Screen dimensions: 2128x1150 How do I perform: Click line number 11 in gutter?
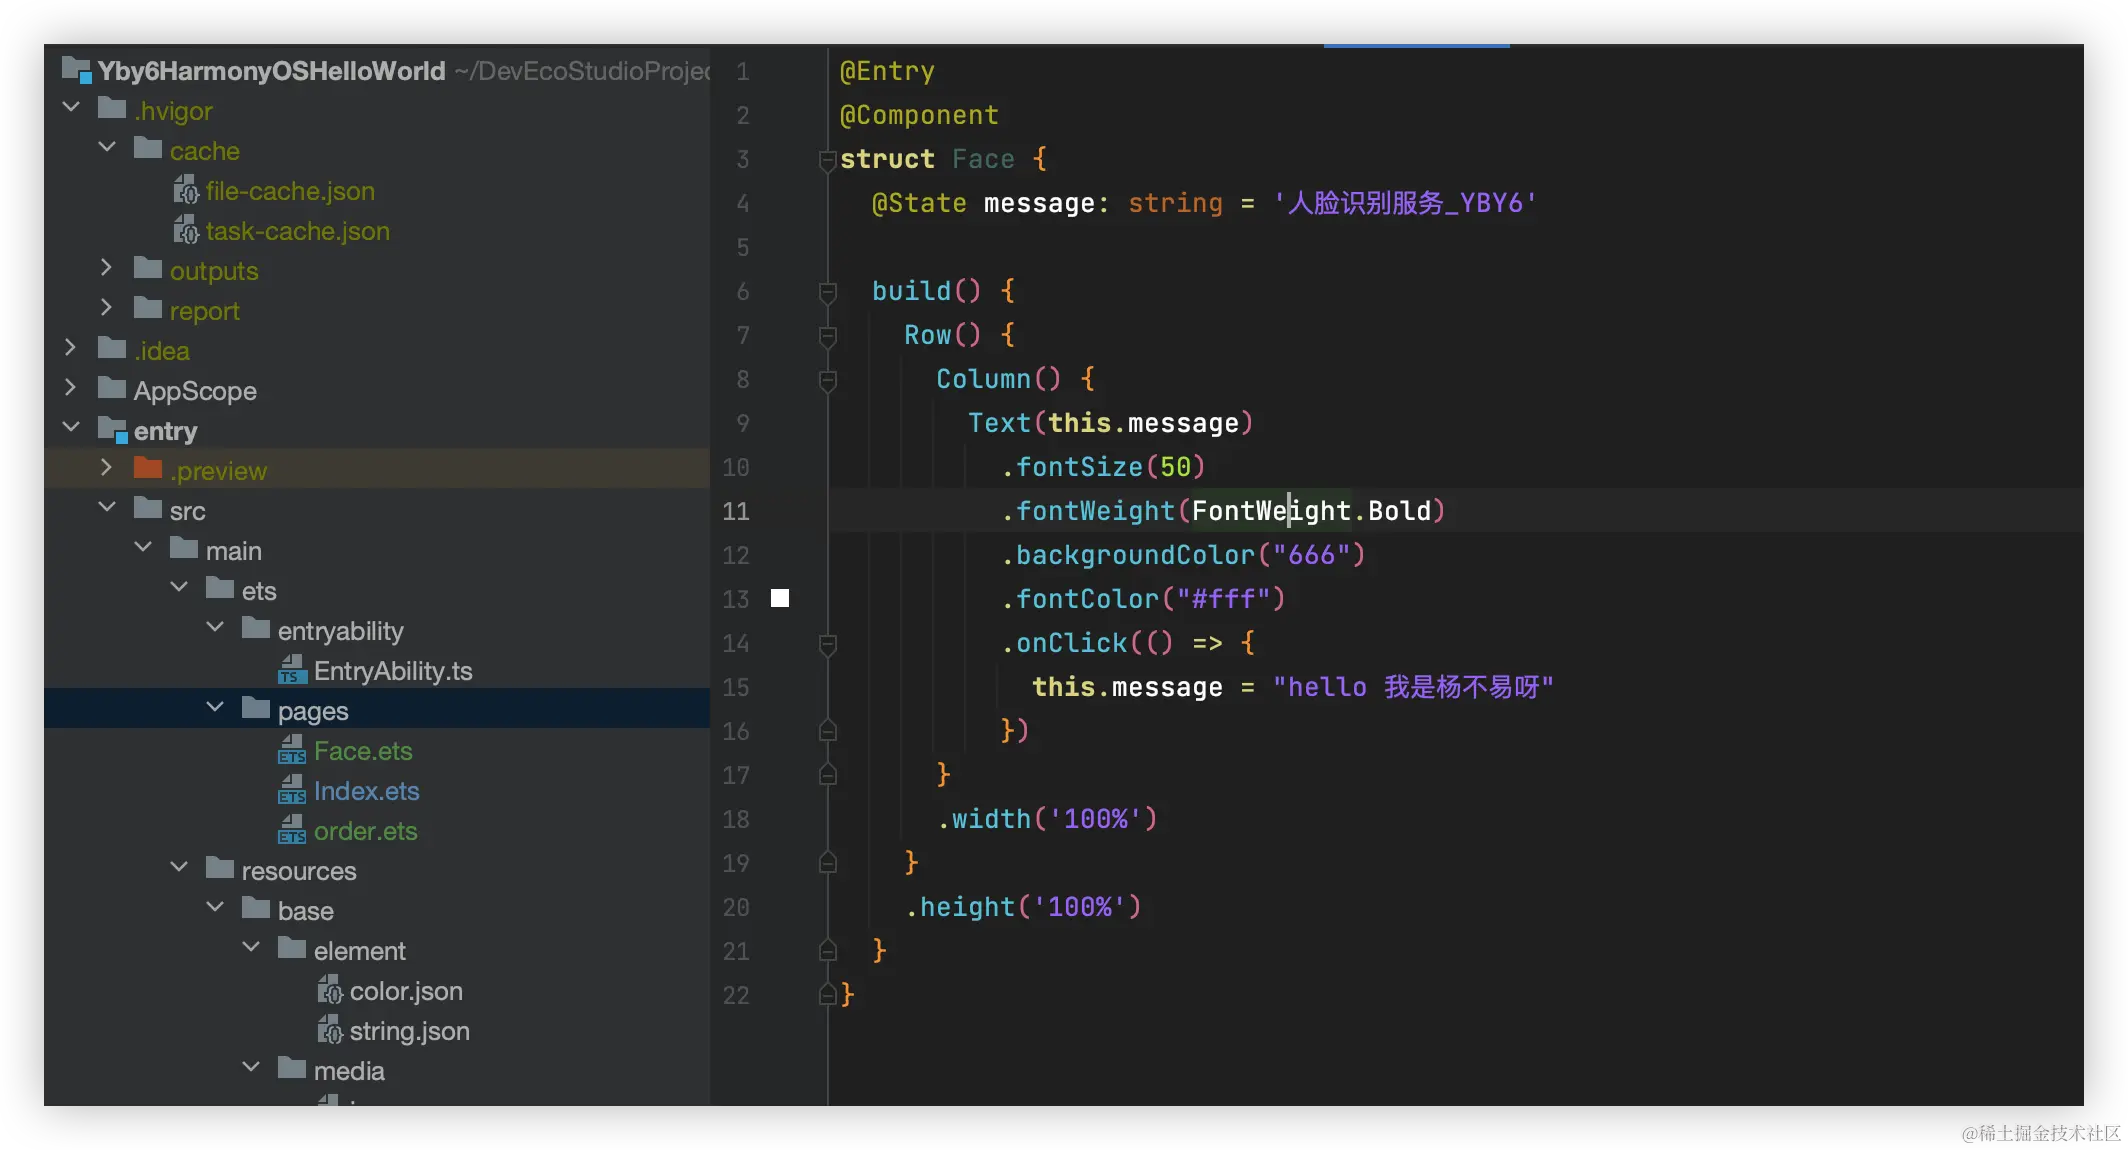point(736,511)
